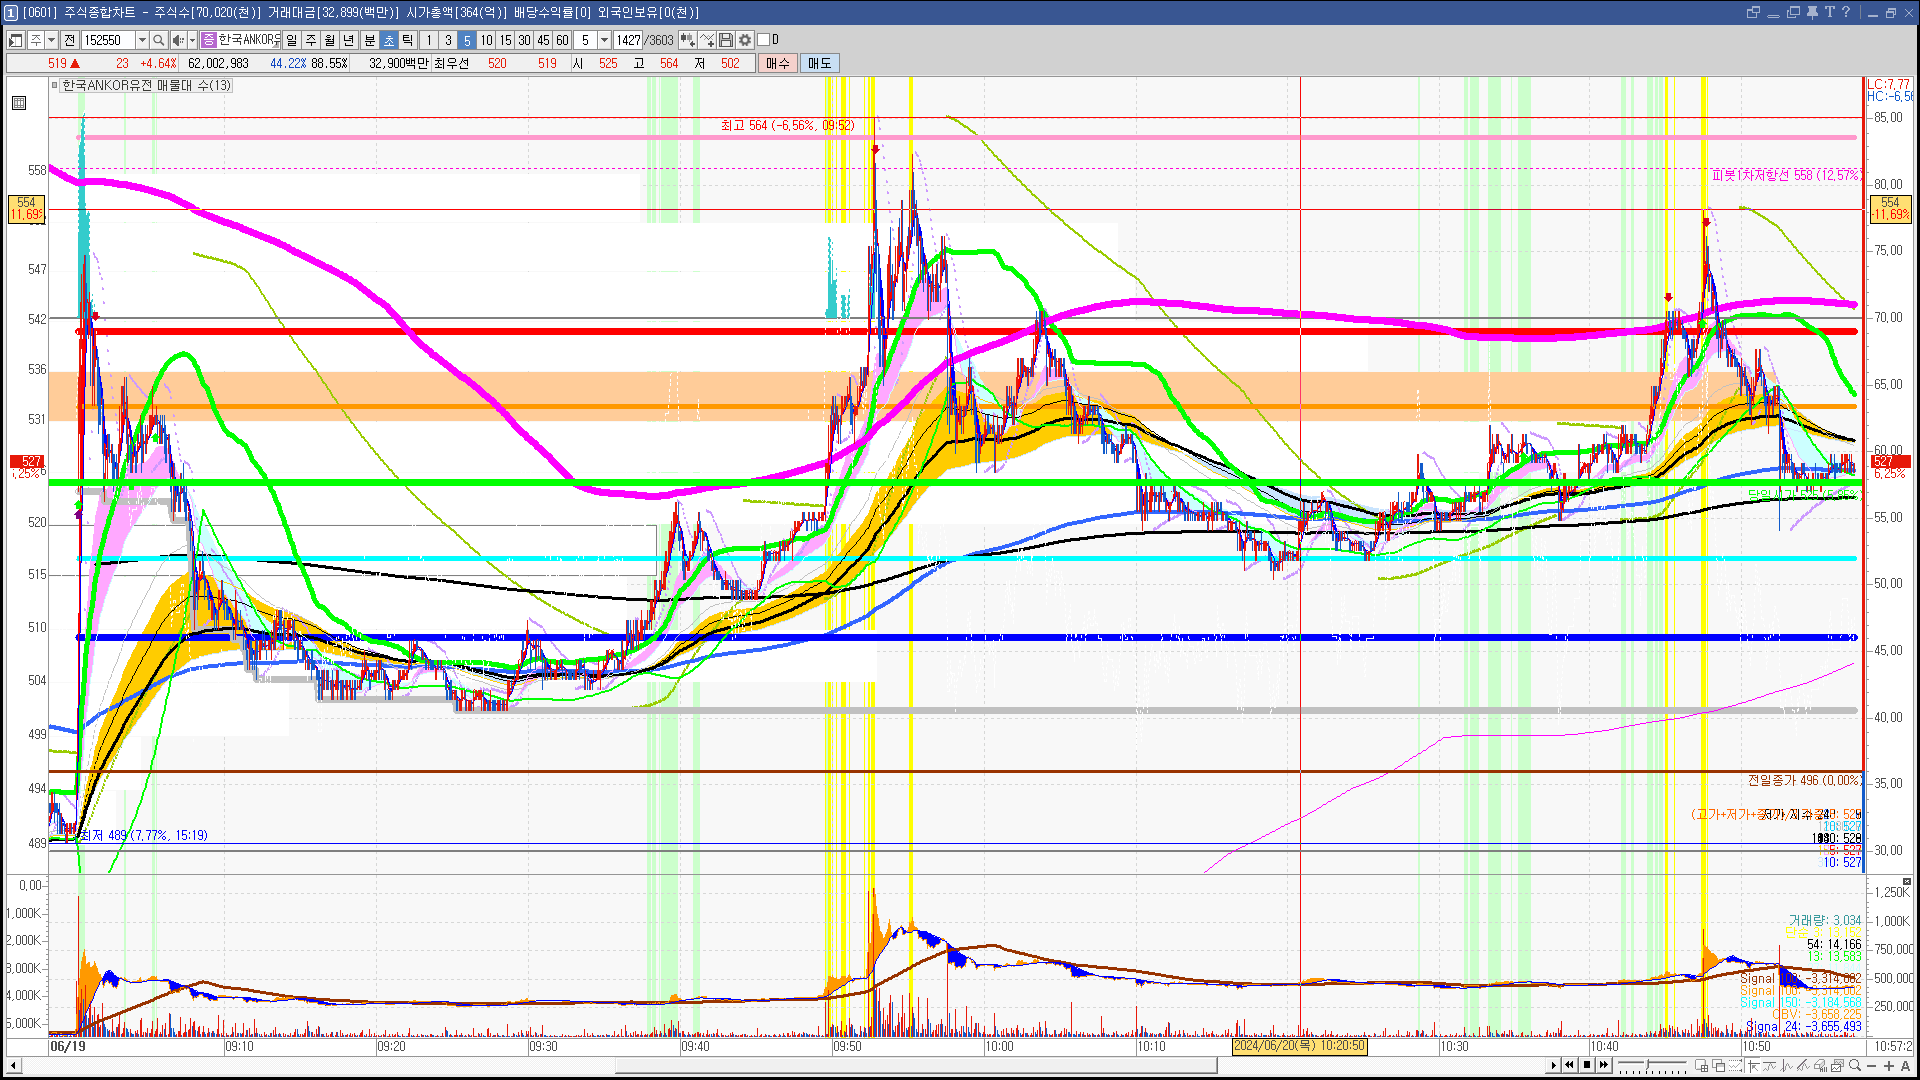Viewport: 1920px width, 1080px height.
Task: Select the 분 (minute) period toggle
Action: pyautogui.click(x=369, y=40)
